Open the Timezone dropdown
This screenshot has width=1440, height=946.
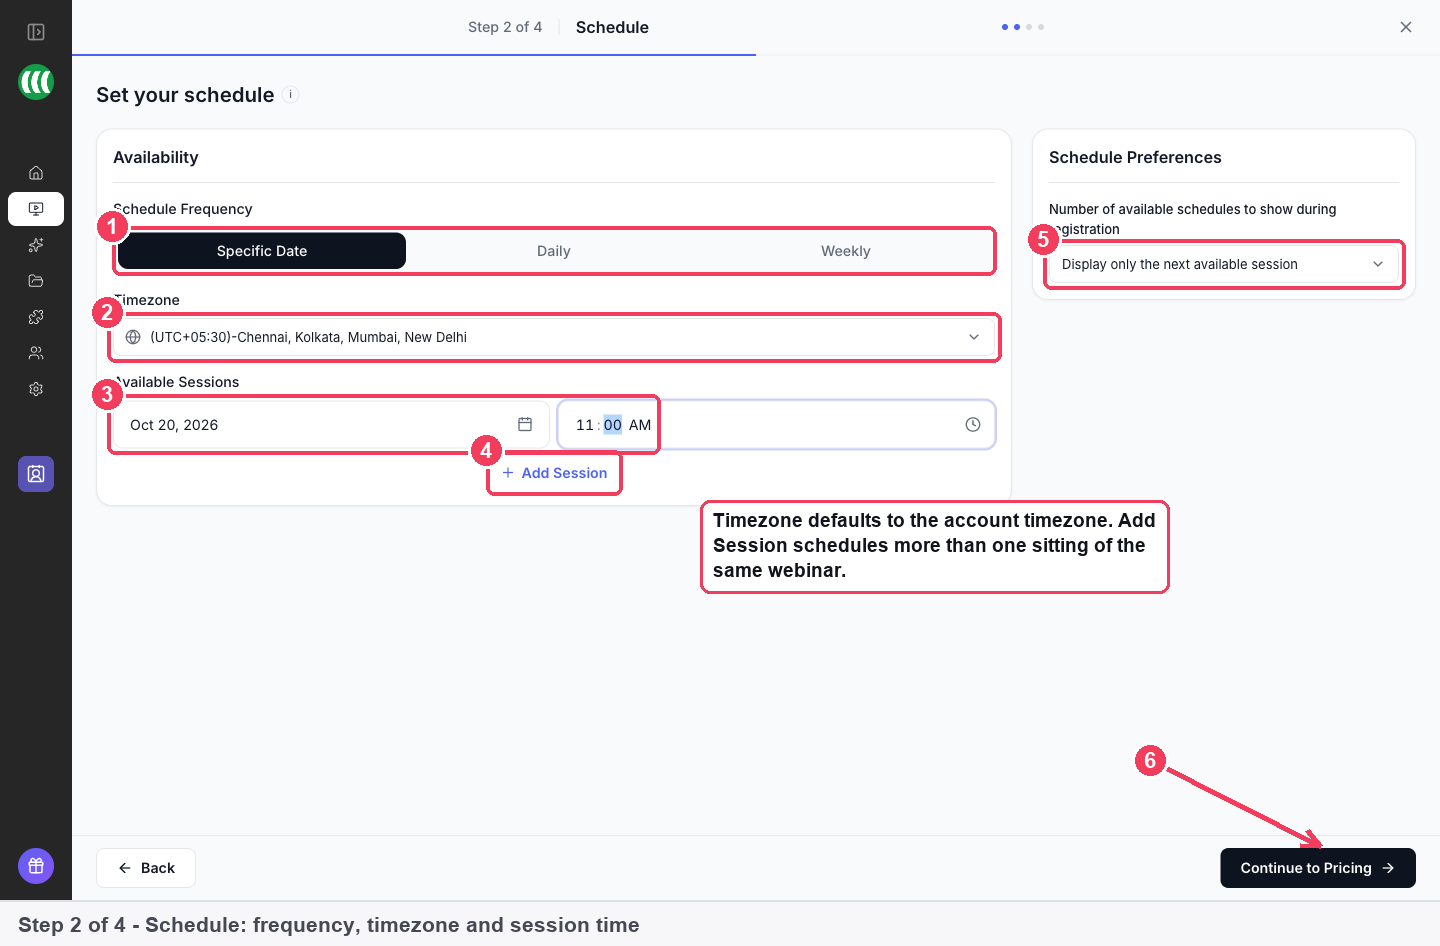coord(554,337)
